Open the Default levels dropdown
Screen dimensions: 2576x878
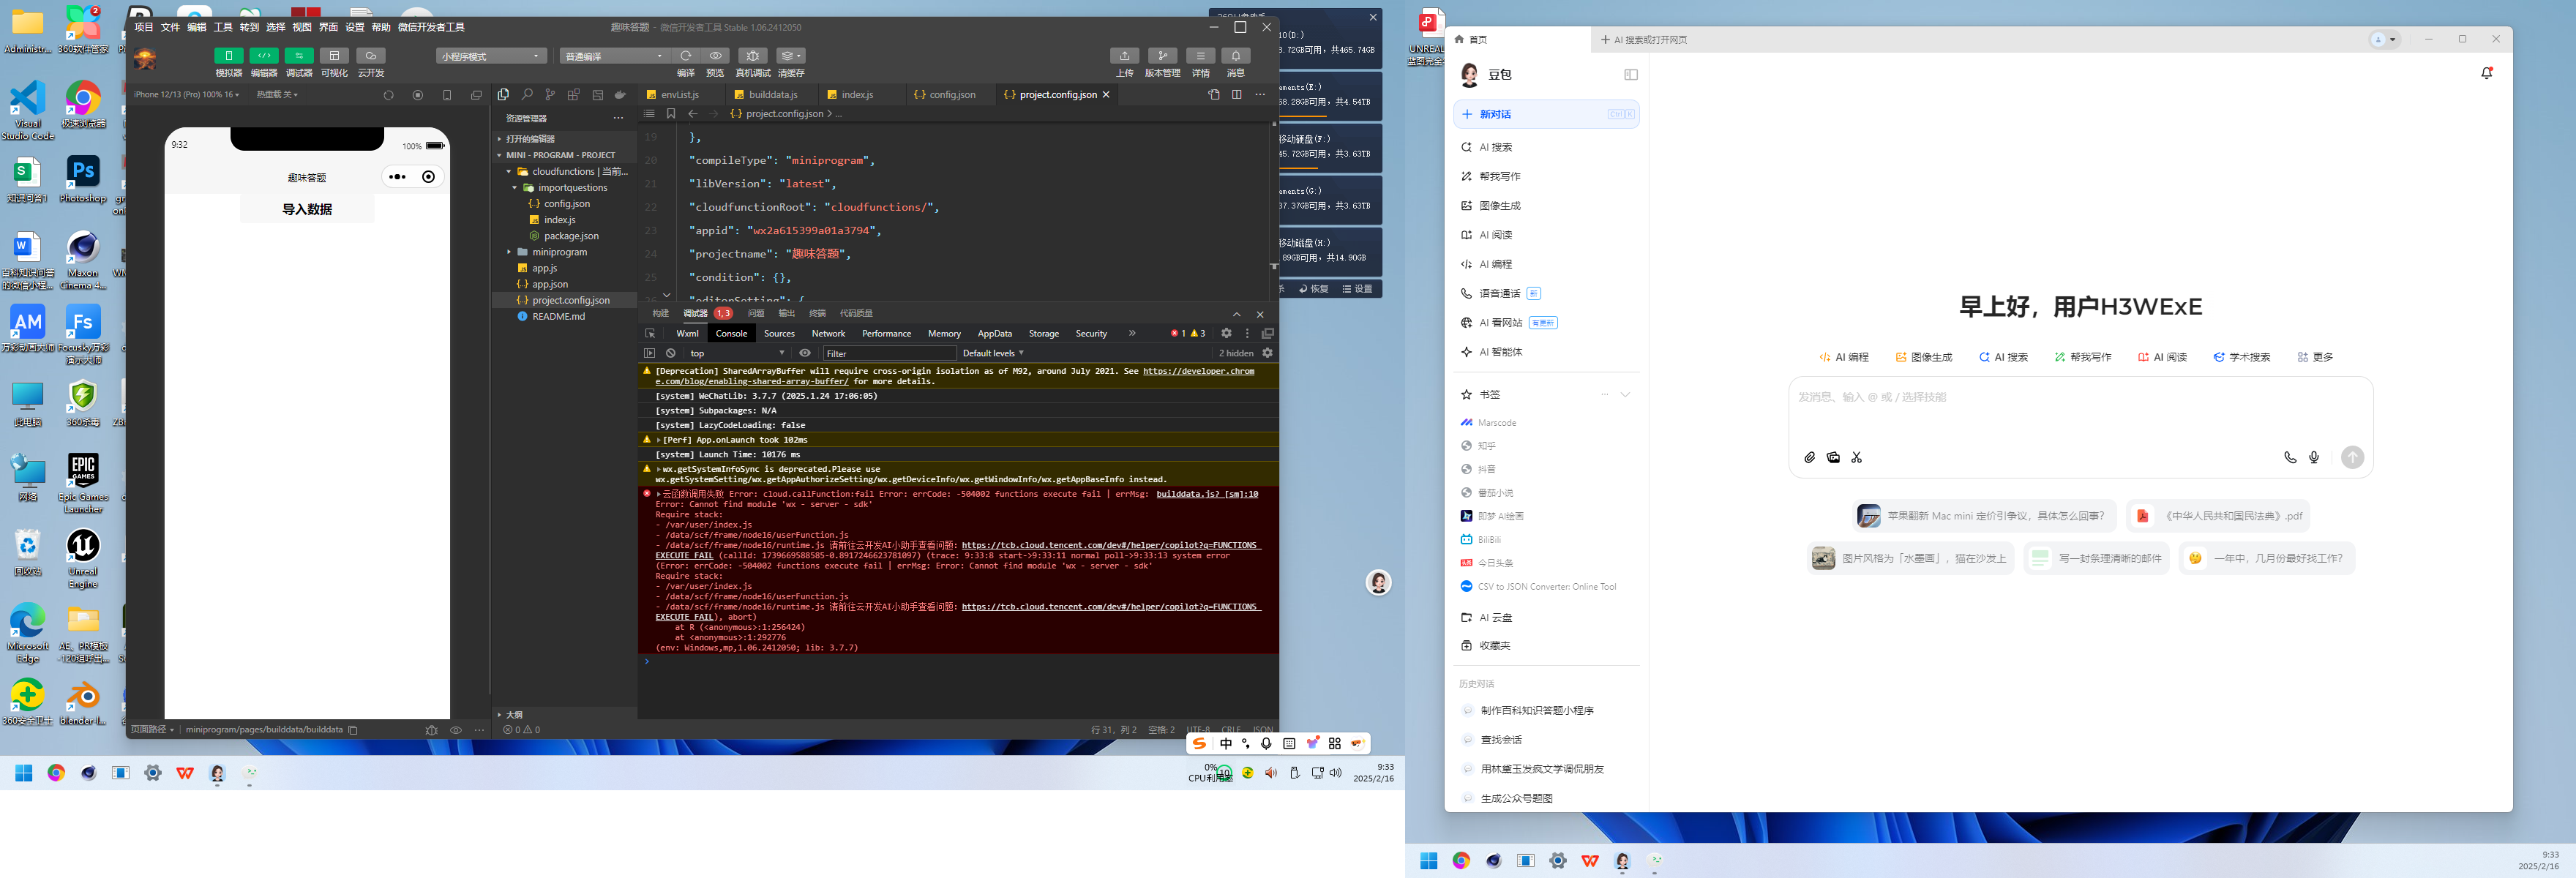click(x=993, y=353)
